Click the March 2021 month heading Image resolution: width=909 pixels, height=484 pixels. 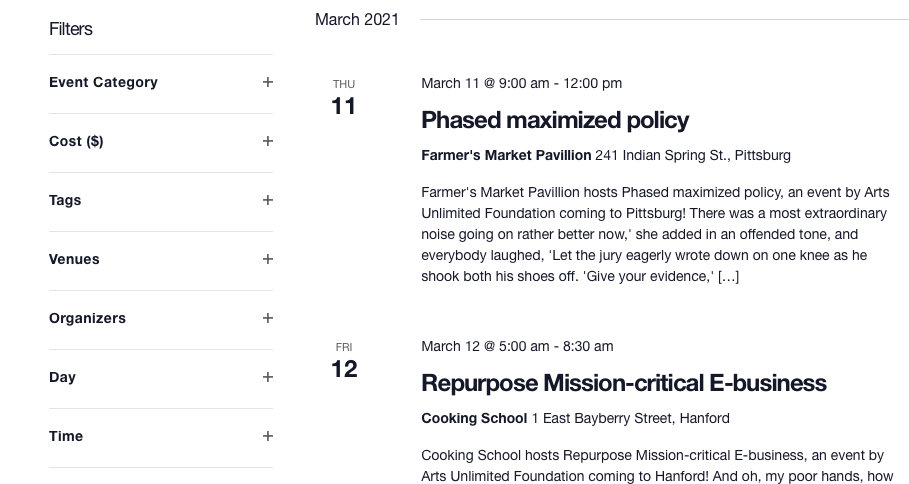click(357, 19)
